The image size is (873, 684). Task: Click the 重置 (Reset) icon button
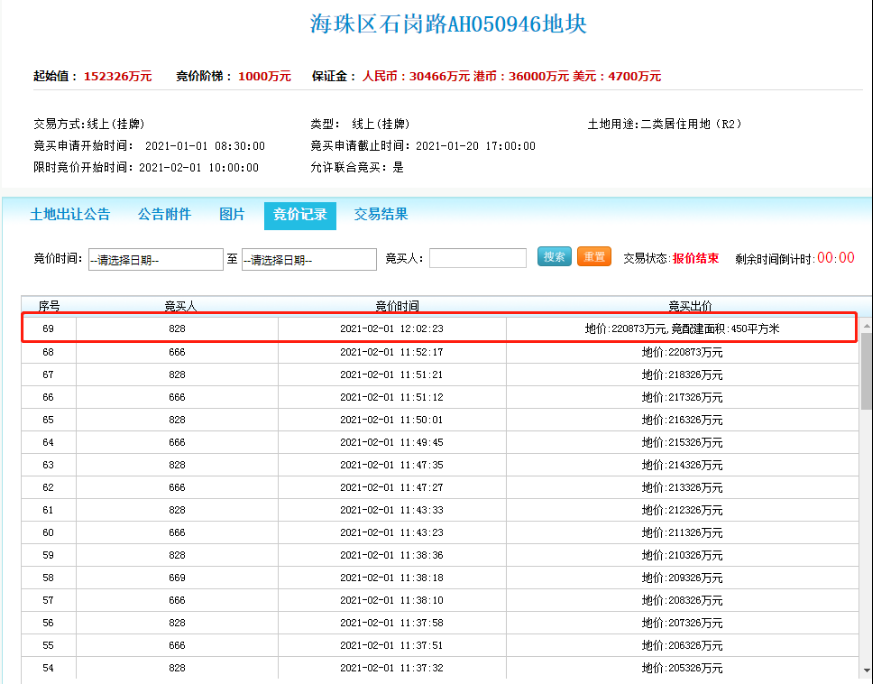(x=596, y=256)
